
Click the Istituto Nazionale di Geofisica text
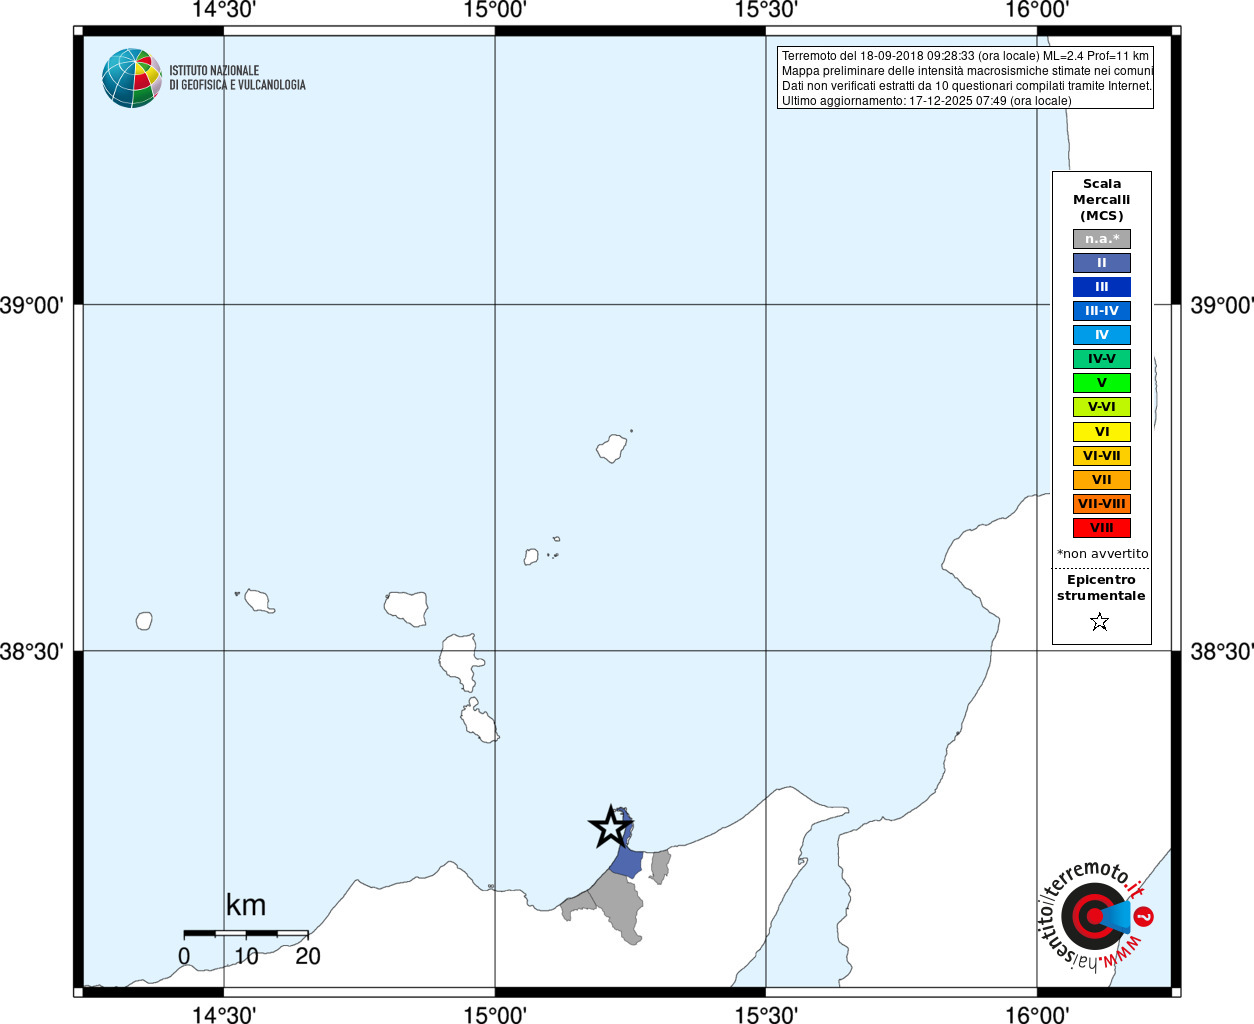click(x=237, y=78)
